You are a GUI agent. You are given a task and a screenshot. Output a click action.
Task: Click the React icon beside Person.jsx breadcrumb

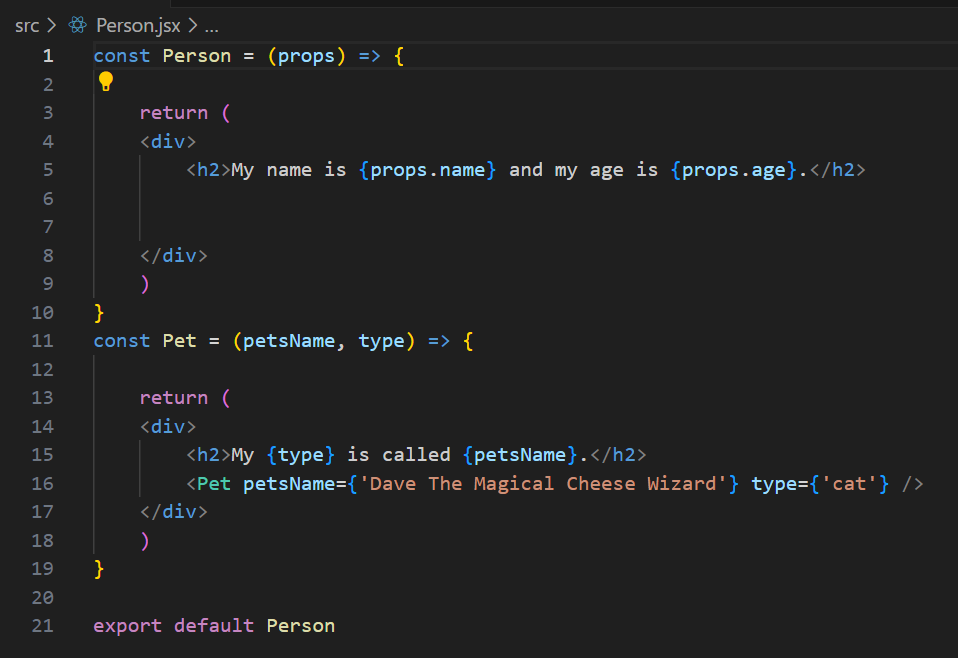(78, 25)
